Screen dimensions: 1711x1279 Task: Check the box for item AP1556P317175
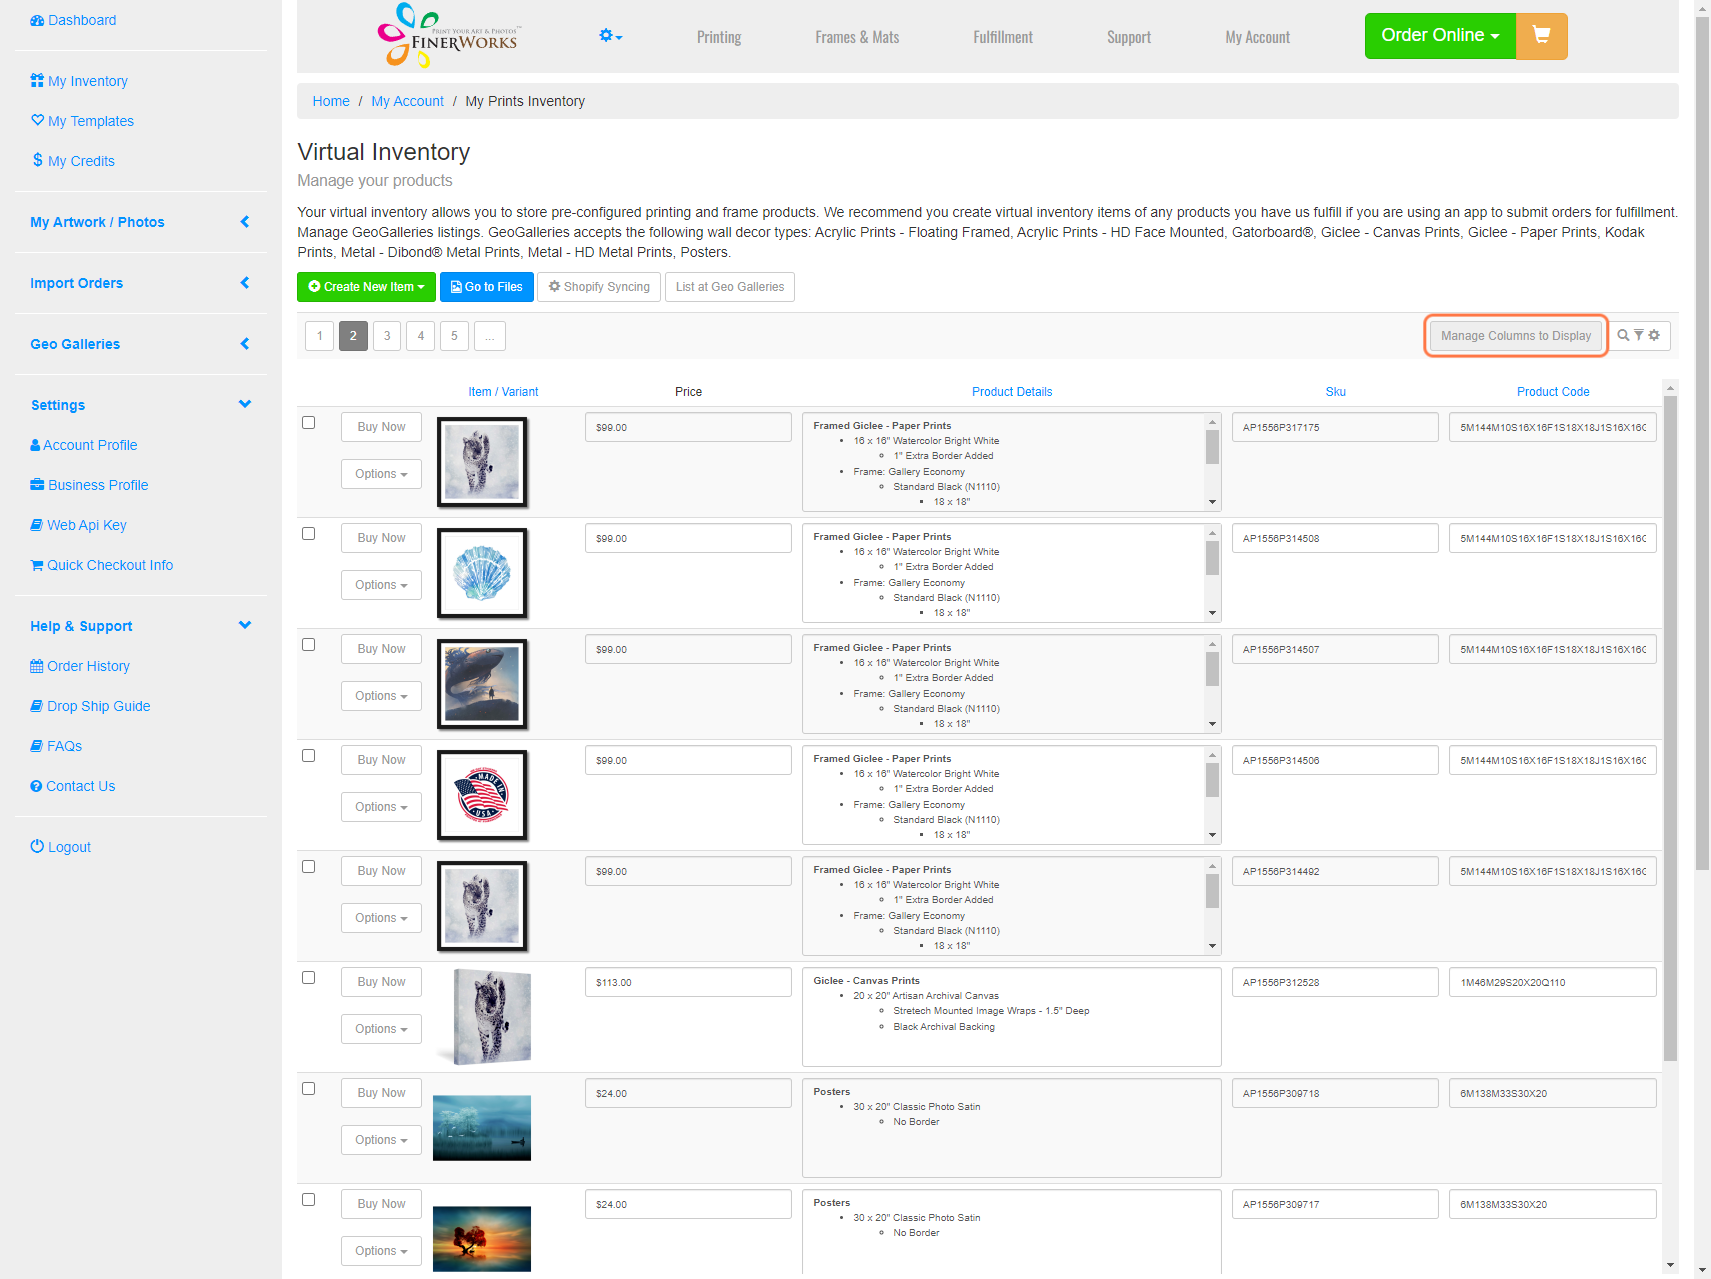coord(309,423)
